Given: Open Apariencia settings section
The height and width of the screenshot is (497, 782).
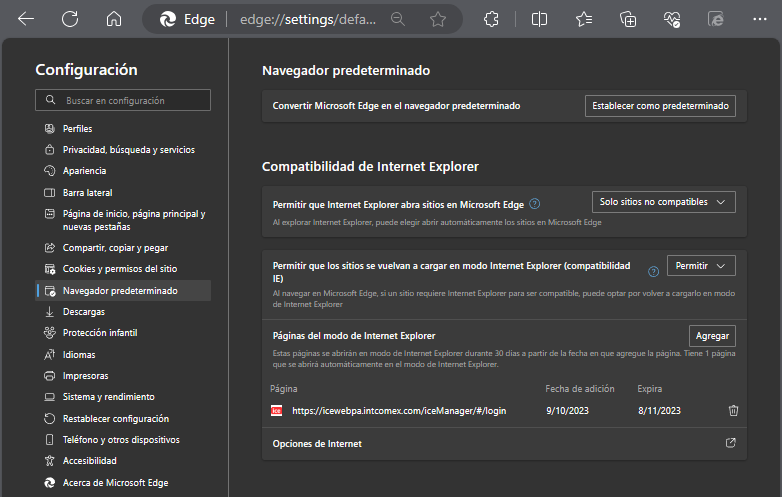Looking at the screenshot, I should pos(124,170).
